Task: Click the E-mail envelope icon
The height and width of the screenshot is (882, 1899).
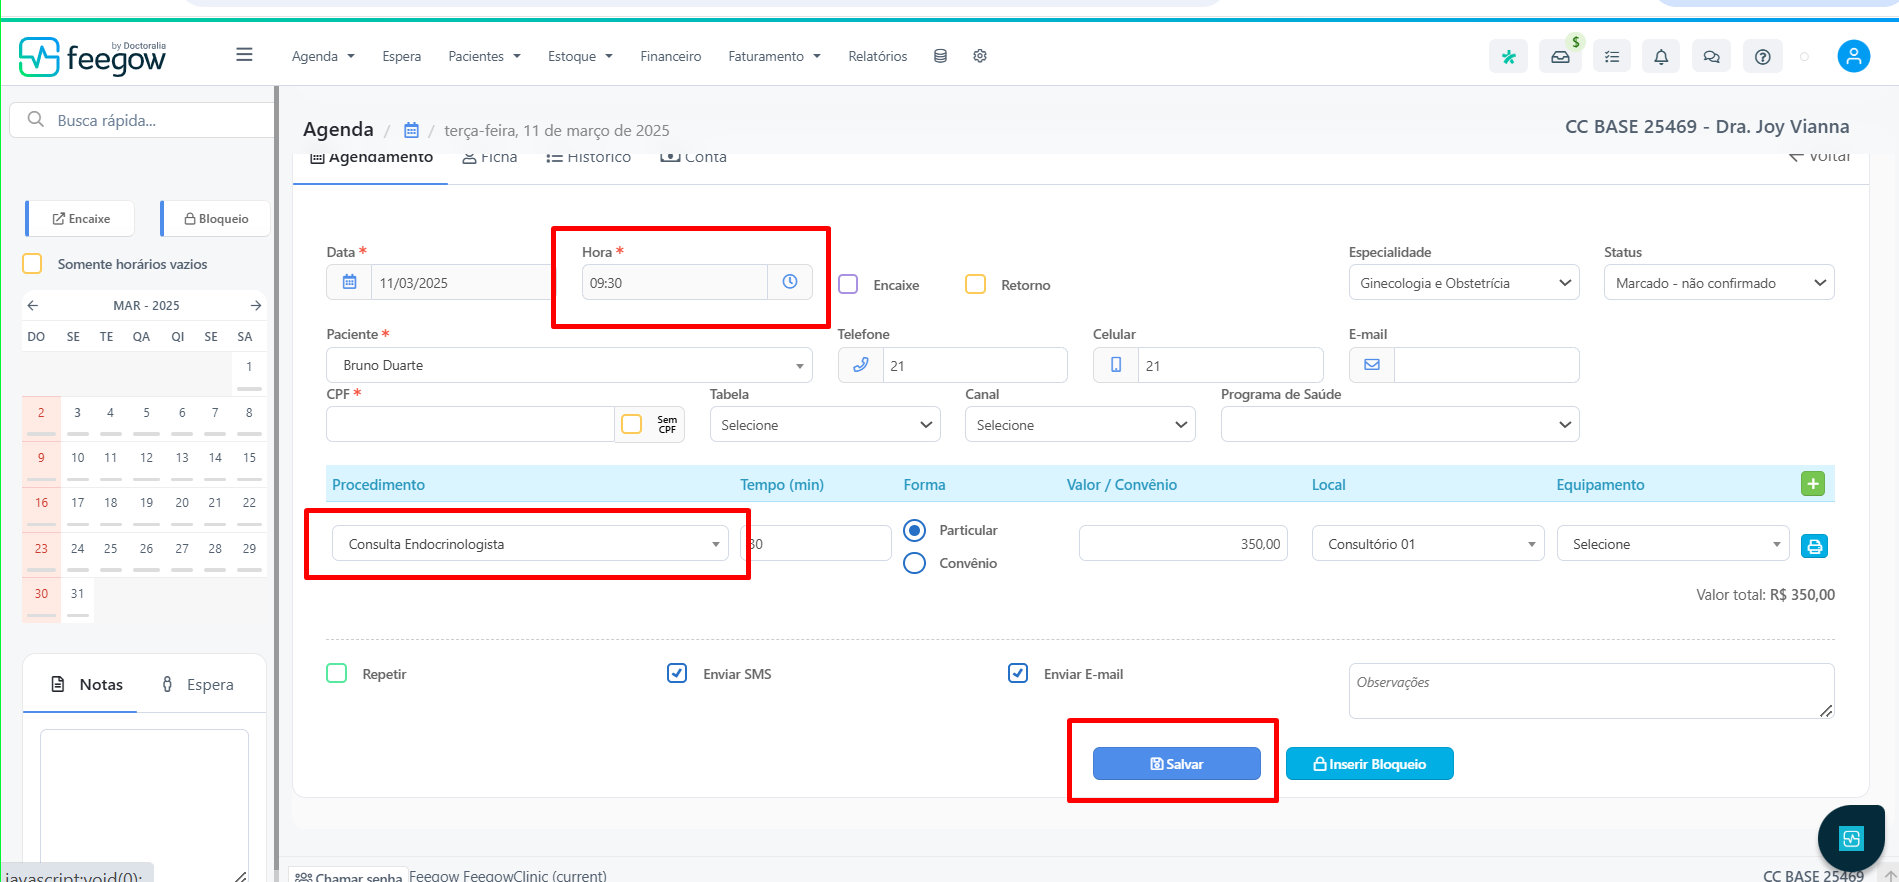Action: tap(1372, 365)
